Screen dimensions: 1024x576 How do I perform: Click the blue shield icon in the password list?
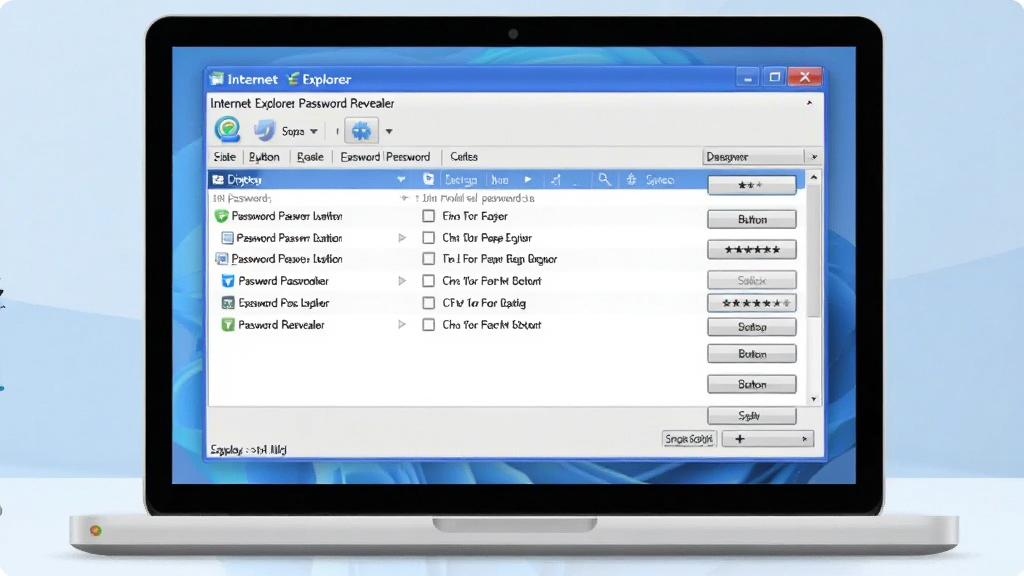point(228,281)
